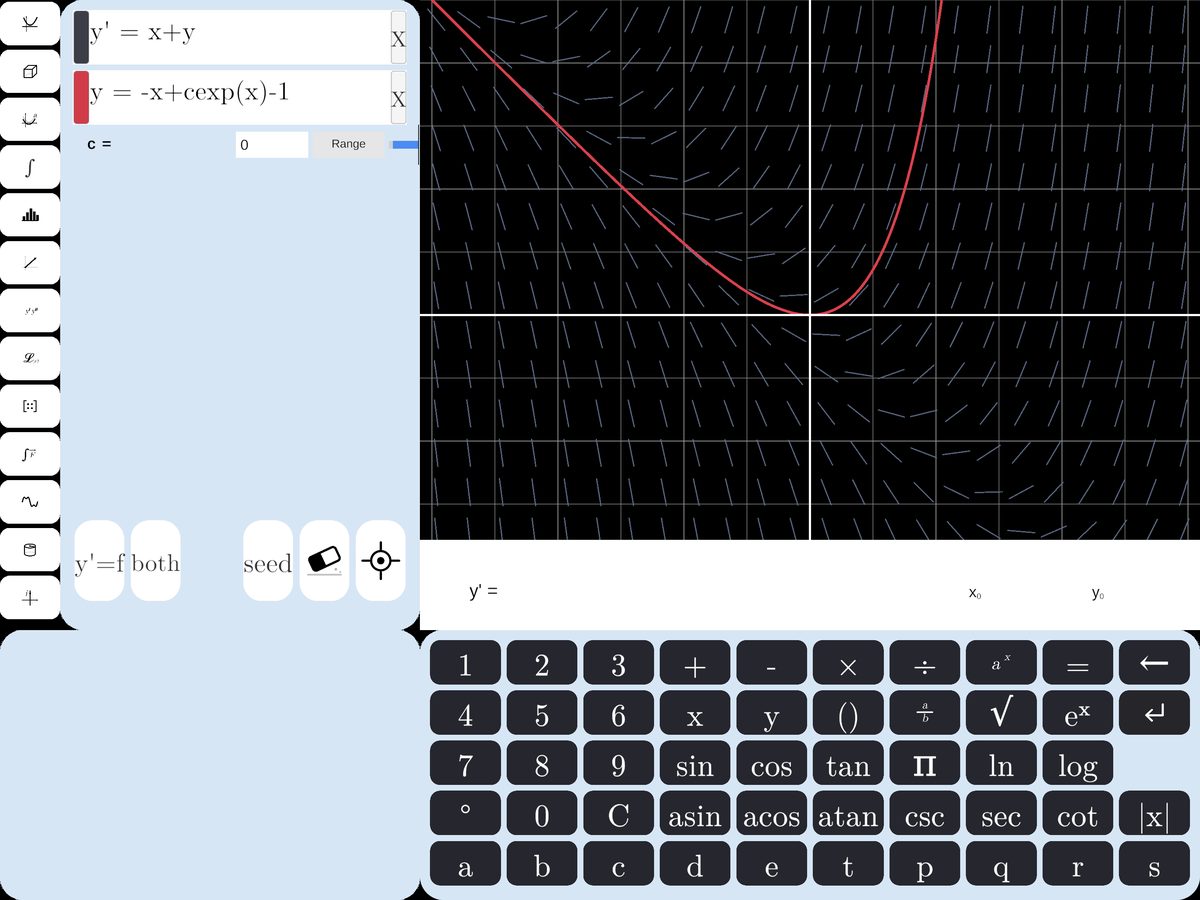Tap the a^x exponent key
The image size is (1200, 900).
(1001, 663)
